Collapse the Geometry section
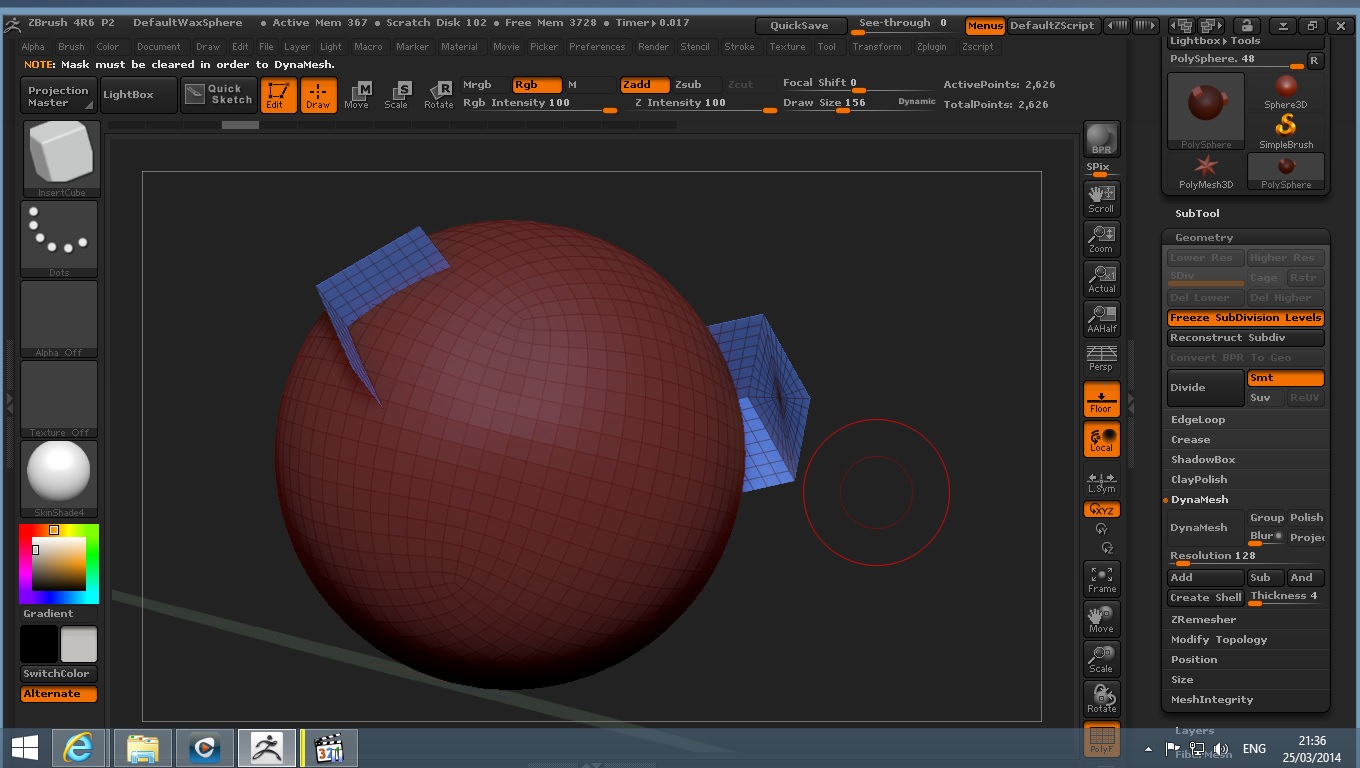The image size is (1360, 768). point(1204,237)
